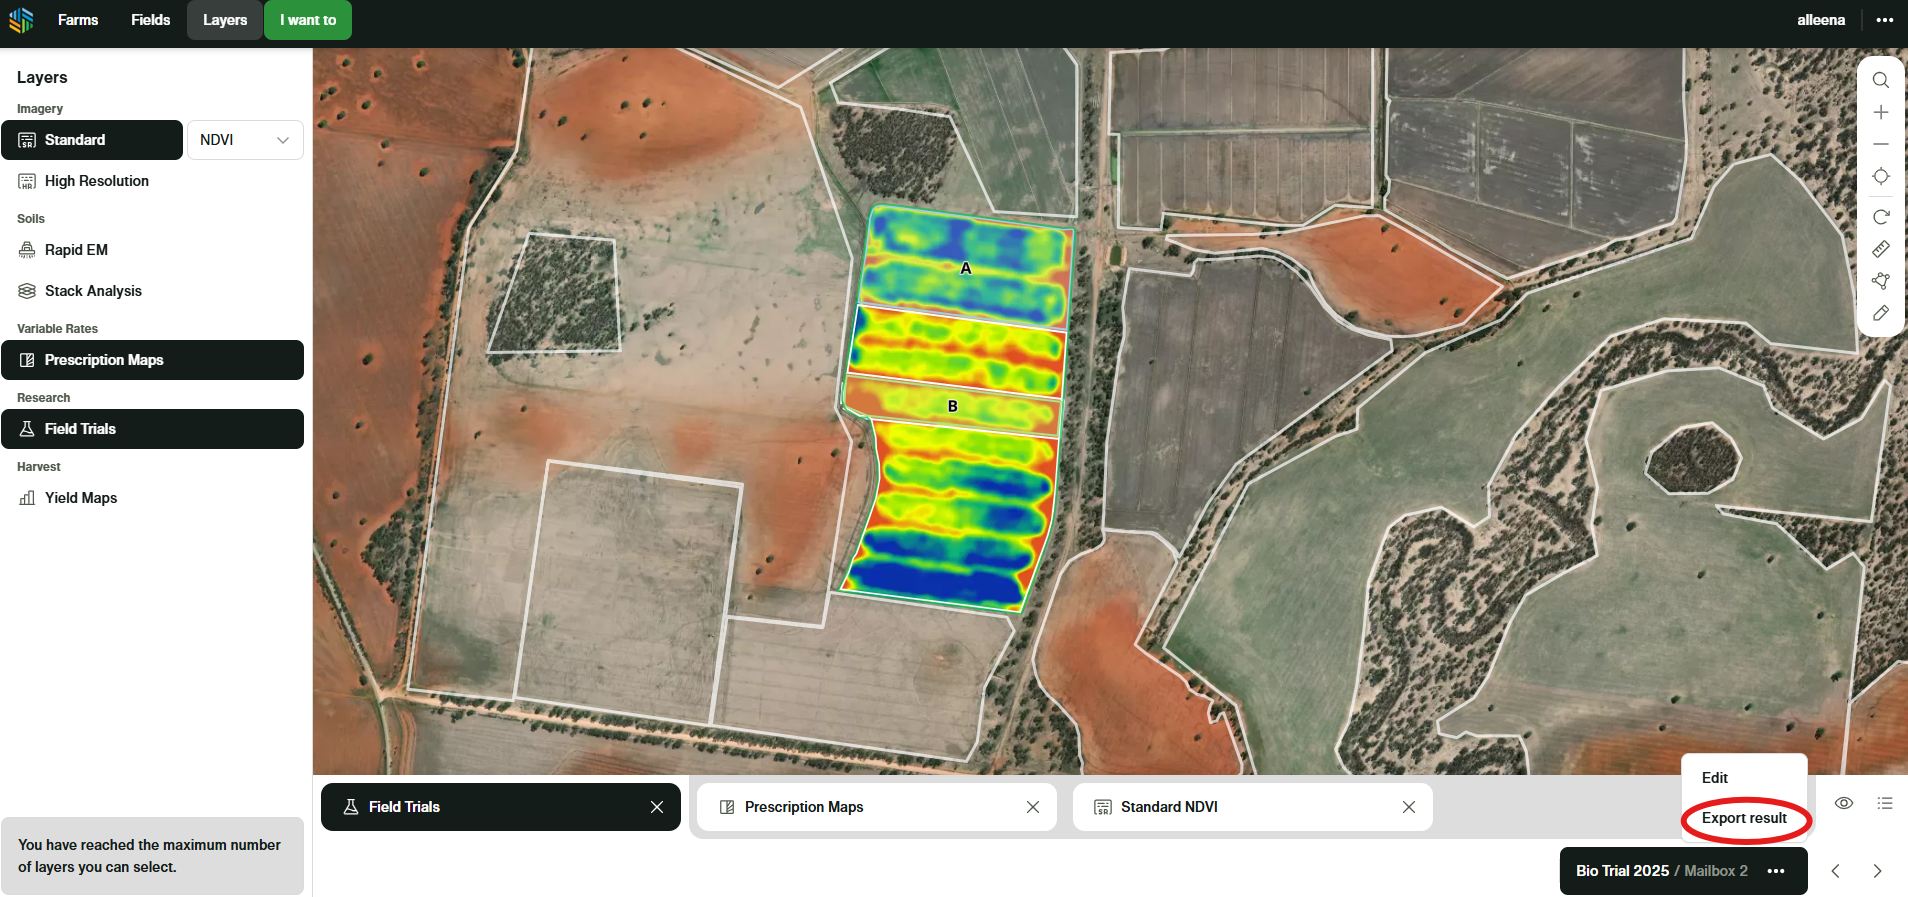Select the pencil edit tool

click(1880, 313)
